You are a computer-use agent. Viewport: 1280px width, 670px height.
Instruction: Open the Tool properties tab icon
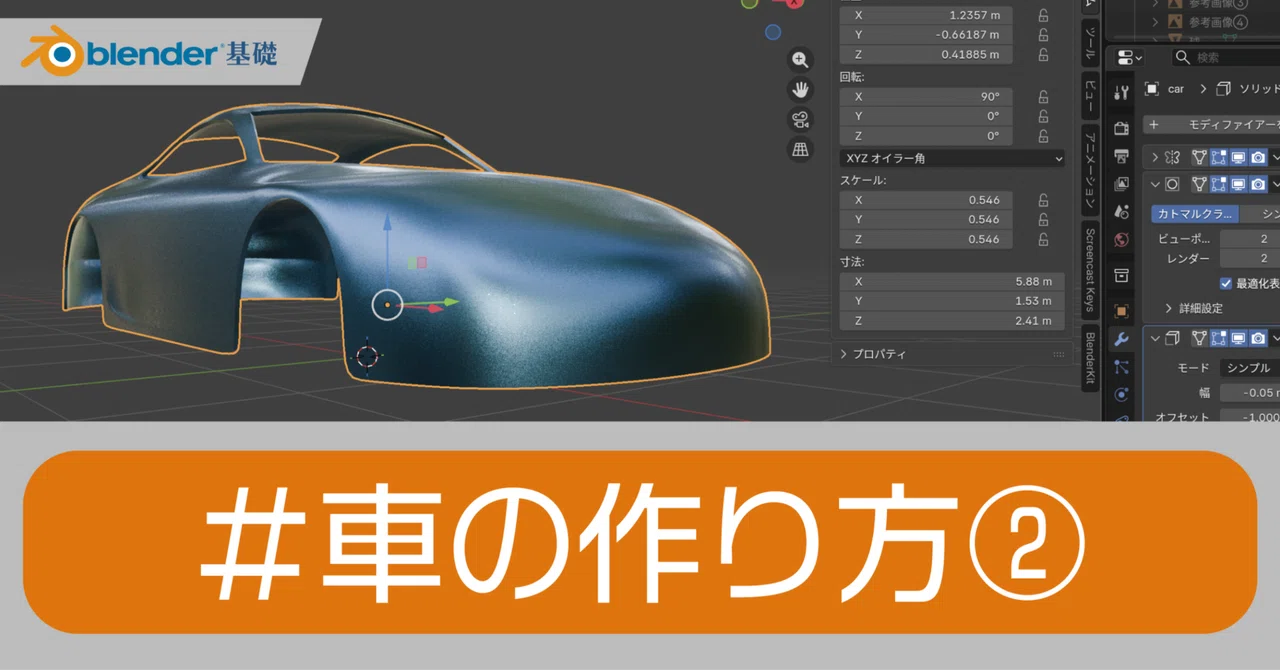click(x=1121, y=93)
